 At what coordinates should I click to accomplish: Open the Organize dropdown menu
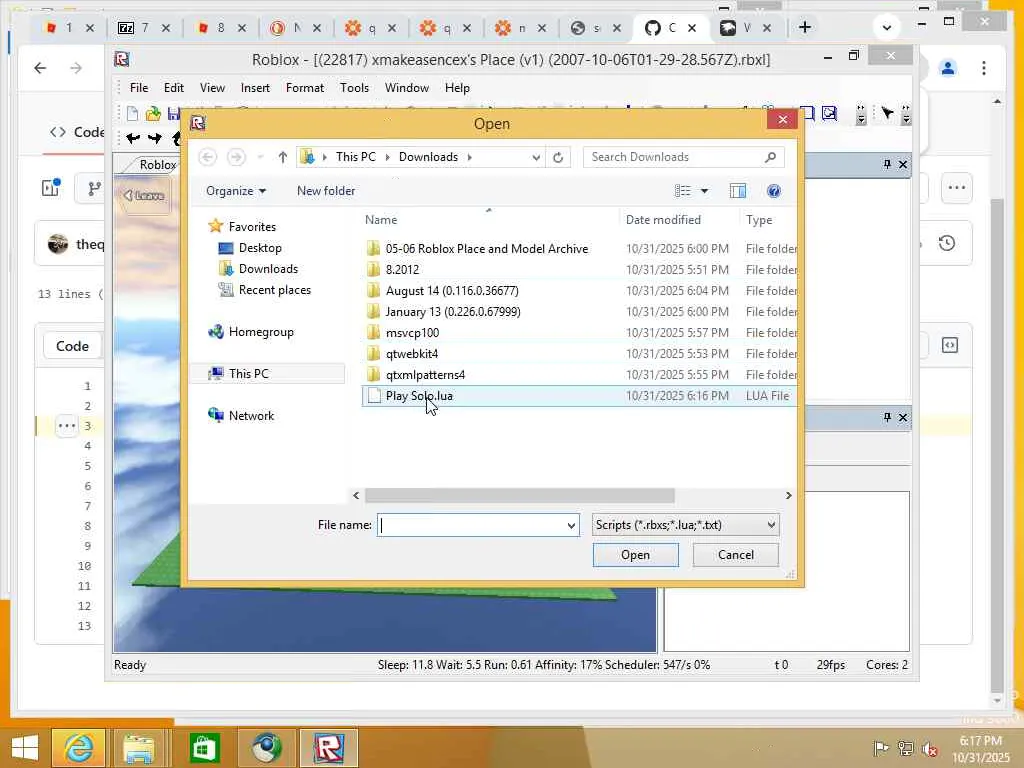click(236, 191)
